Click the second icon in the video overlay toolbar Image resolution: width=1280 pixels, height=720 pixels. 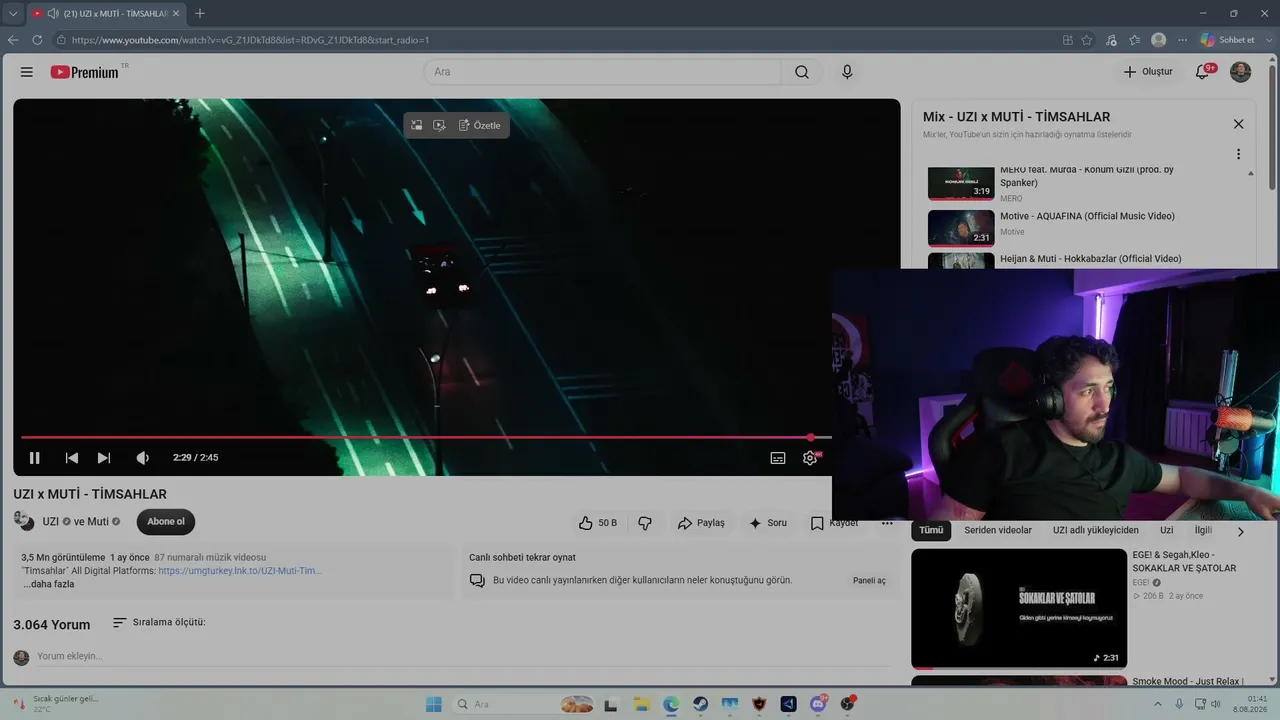click(x=439, y=125)
